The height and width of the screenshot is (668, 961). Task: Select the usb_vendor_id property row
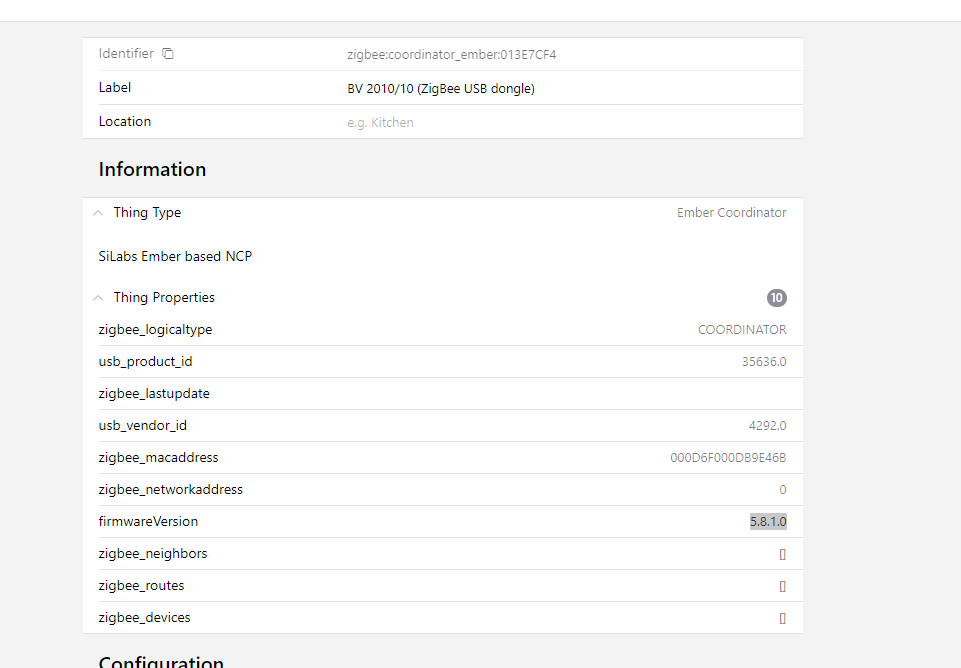pyautogui.click(x=442, y=426)
